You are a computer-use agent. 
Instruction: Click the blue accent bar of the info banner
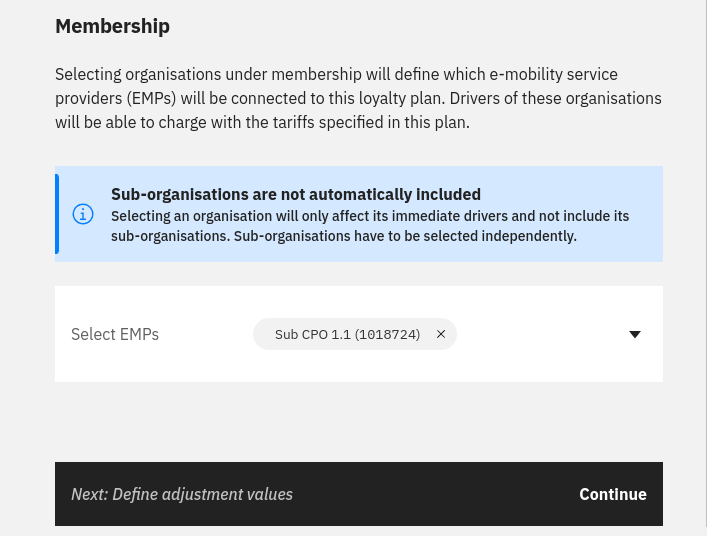click(57, 214)
